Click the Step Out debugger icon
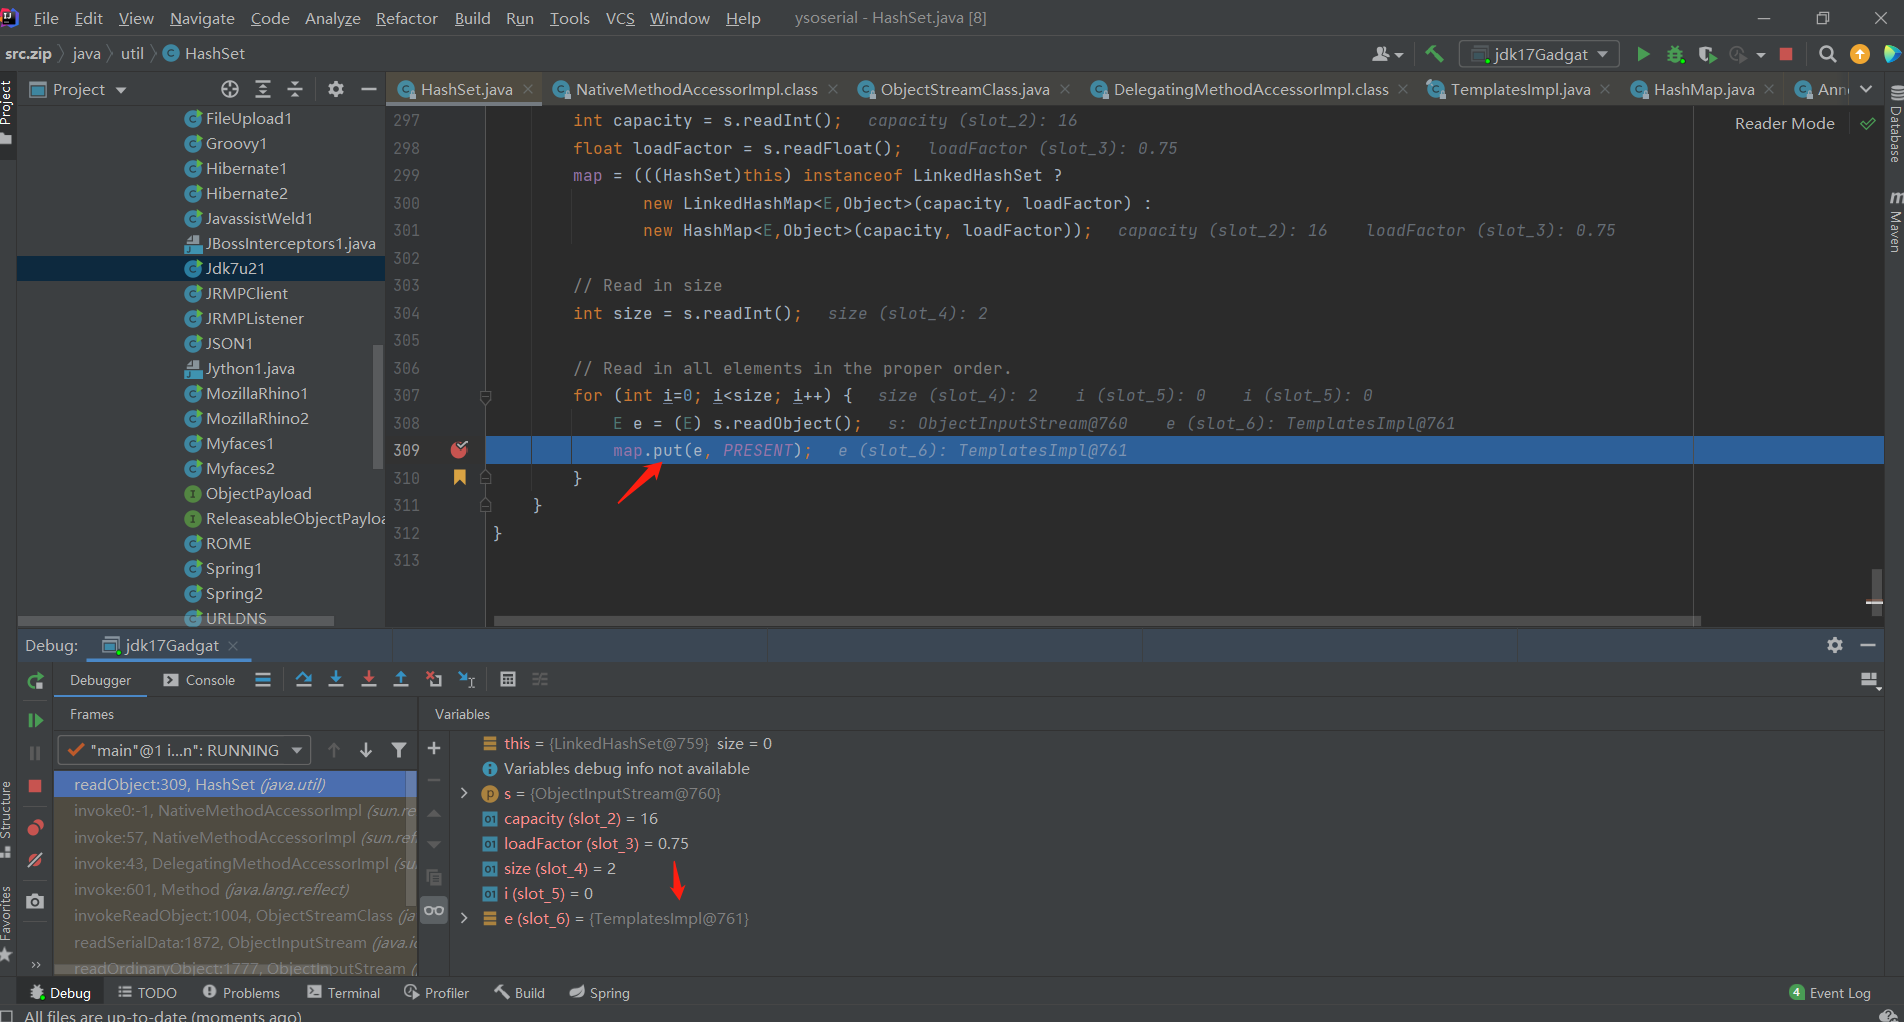 coord(401,680)
